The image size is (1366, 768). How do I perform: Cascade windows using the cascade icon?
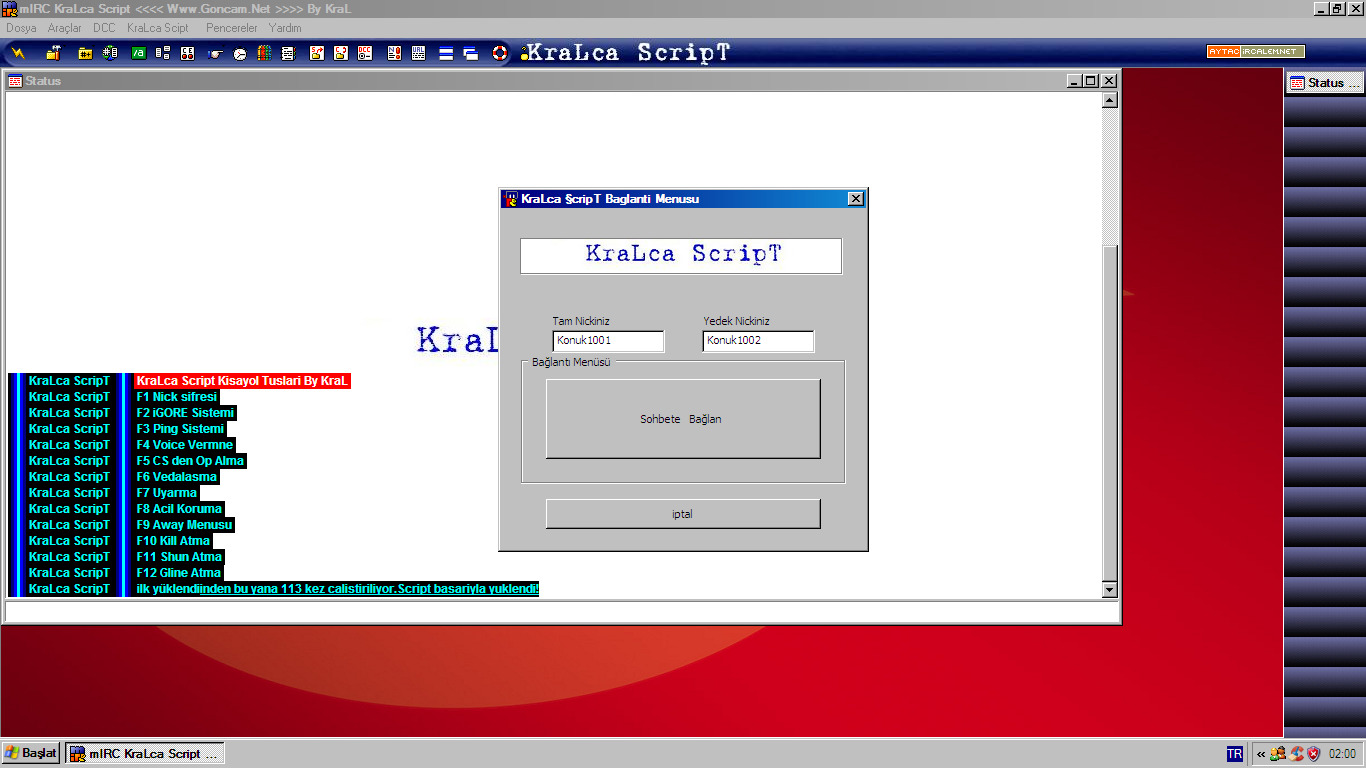click(x=470, y=54)
